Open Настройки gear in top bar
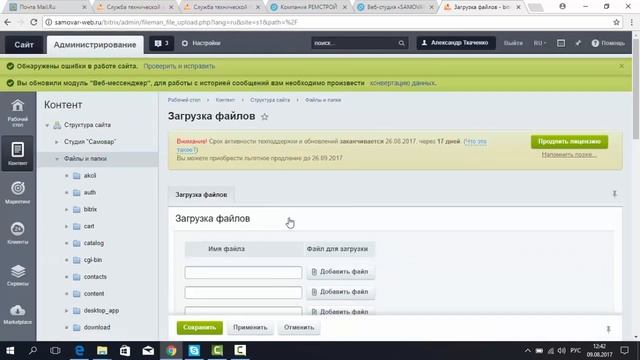The width and height of the screenshot is (640, 360). (x=201, y=43)
